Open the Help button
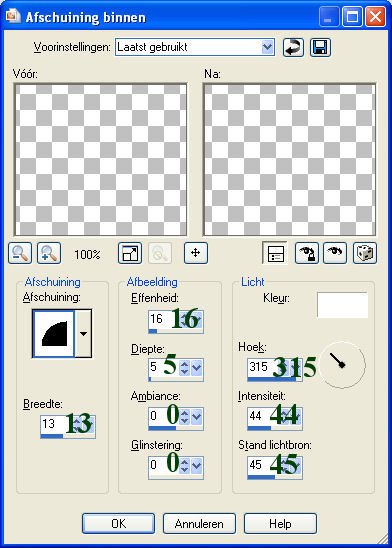 (280, 524)
